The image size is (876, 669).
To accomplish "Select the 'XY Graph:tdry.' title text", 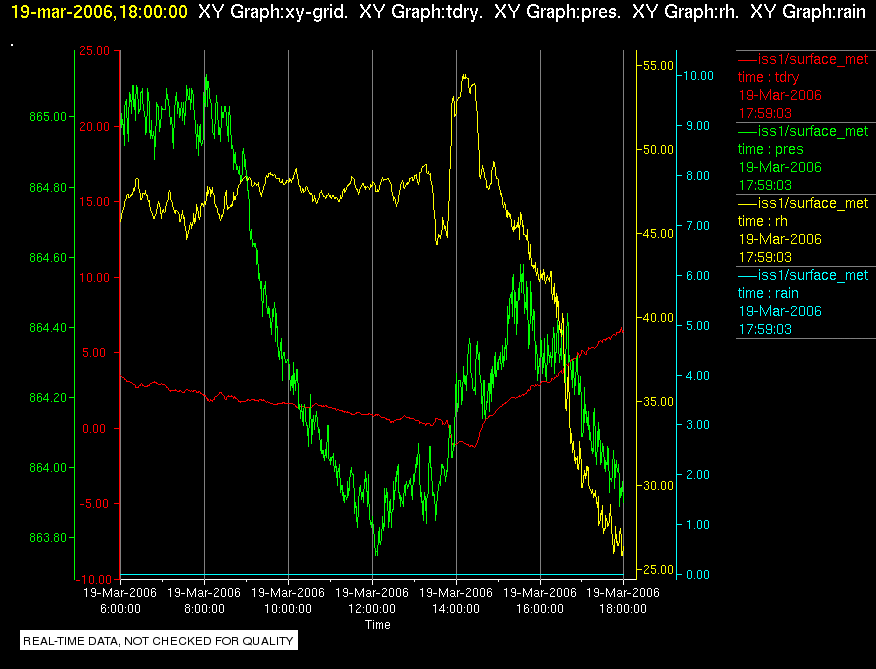I will point(421,12).
